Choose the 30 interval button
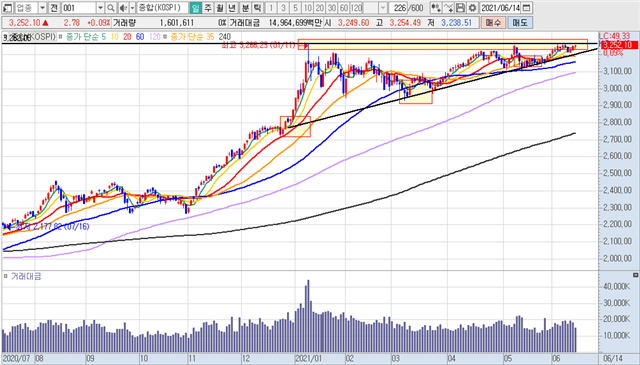 click(332, 8)
